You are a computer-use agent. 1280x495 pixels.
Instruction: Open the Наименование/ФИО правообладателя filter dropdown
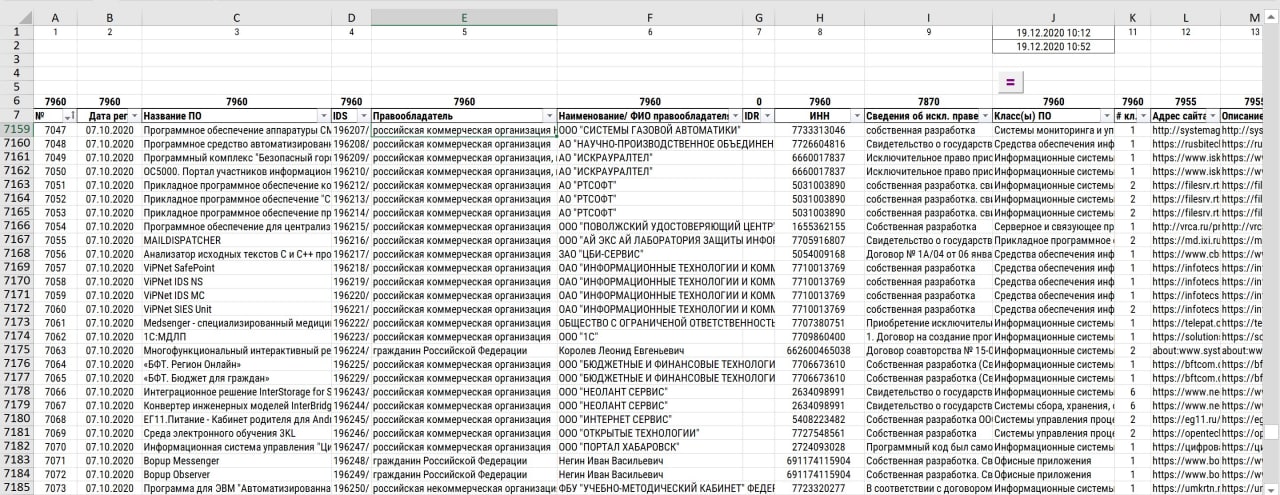point(735,116)
